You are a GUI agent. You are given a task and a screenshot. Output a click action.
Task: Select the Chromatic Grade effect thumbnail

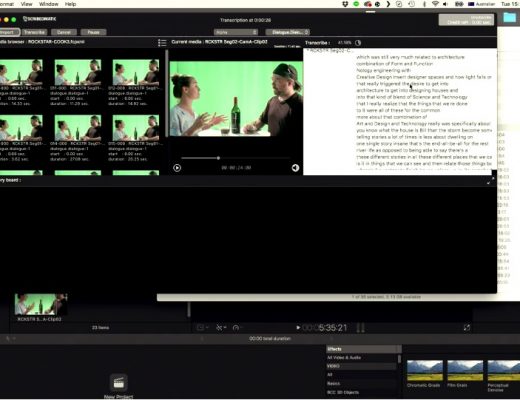(x=425, y=370)
